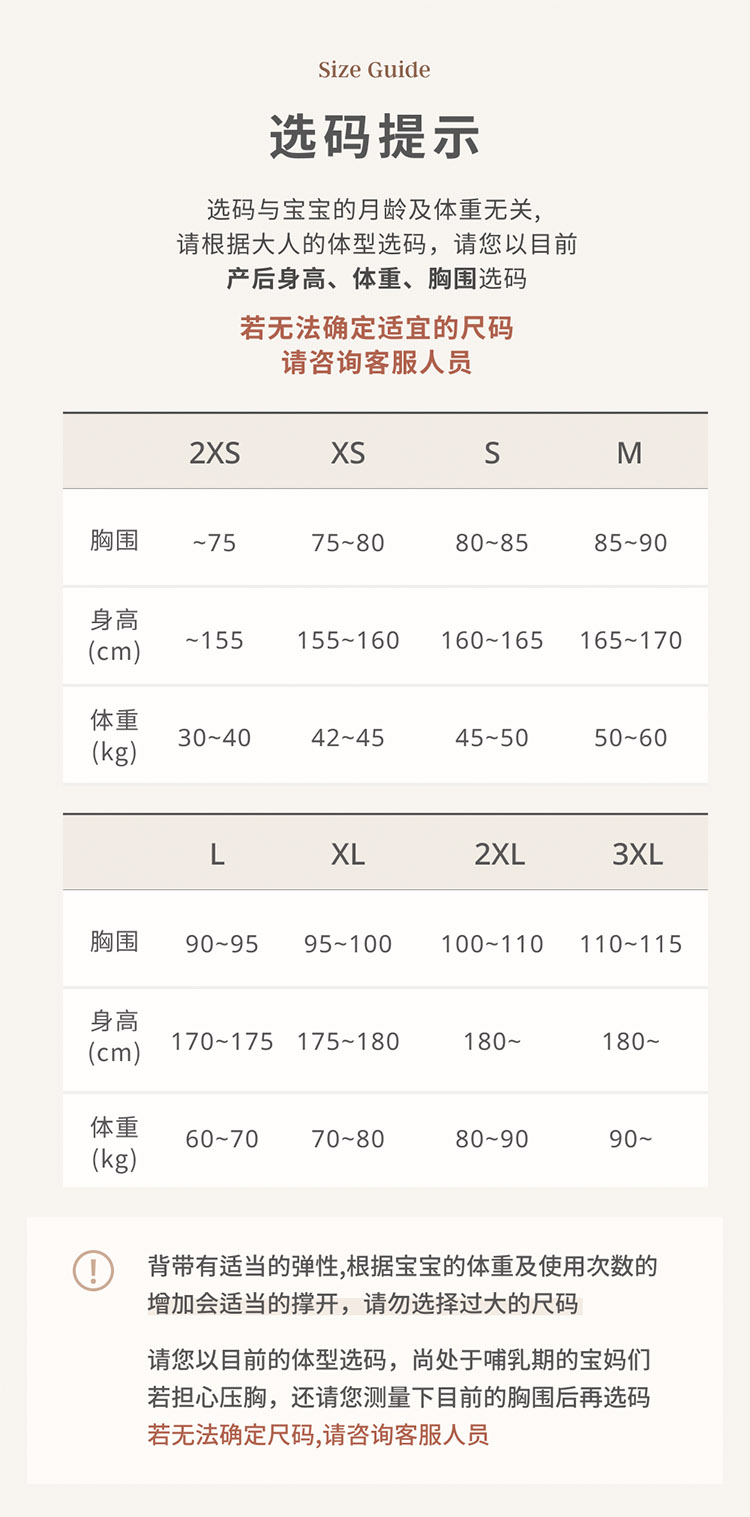Image resolution: width=750 pixels, height=1517 pixels.
Task: Click the 85~90 bust cell for M
Action: pos(630,543)
